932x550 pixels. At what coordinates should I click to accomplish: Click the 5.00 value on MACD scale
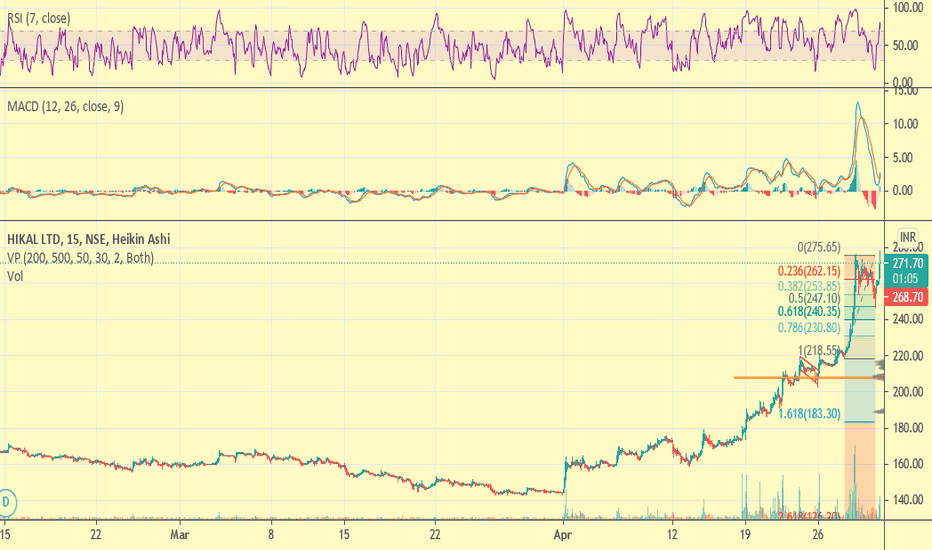point(902,158)
